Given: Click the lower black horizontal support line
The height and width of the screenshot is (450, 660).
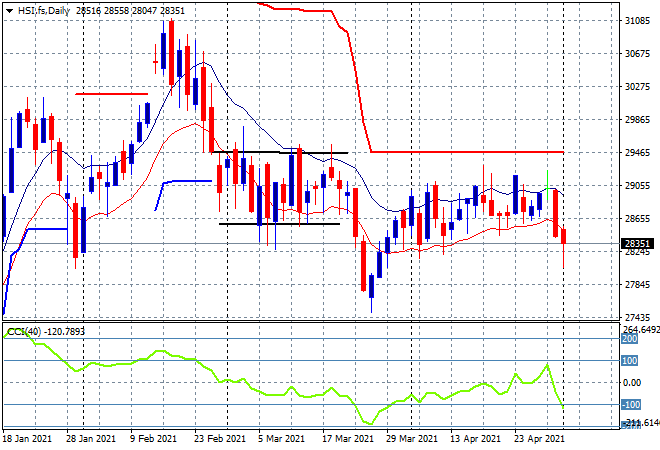Looking at the screenshot, I should click(279, 224).
